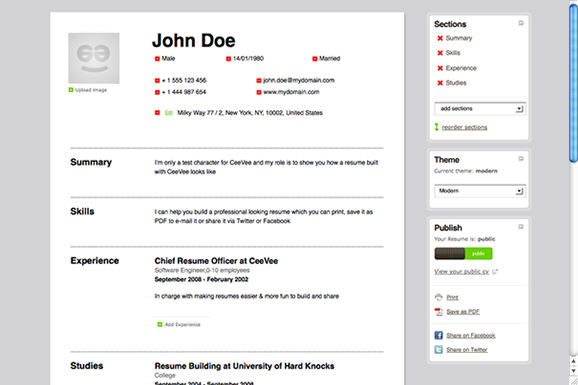
Task: Click Share on Facebook link
Action: (x=471, y=336)
